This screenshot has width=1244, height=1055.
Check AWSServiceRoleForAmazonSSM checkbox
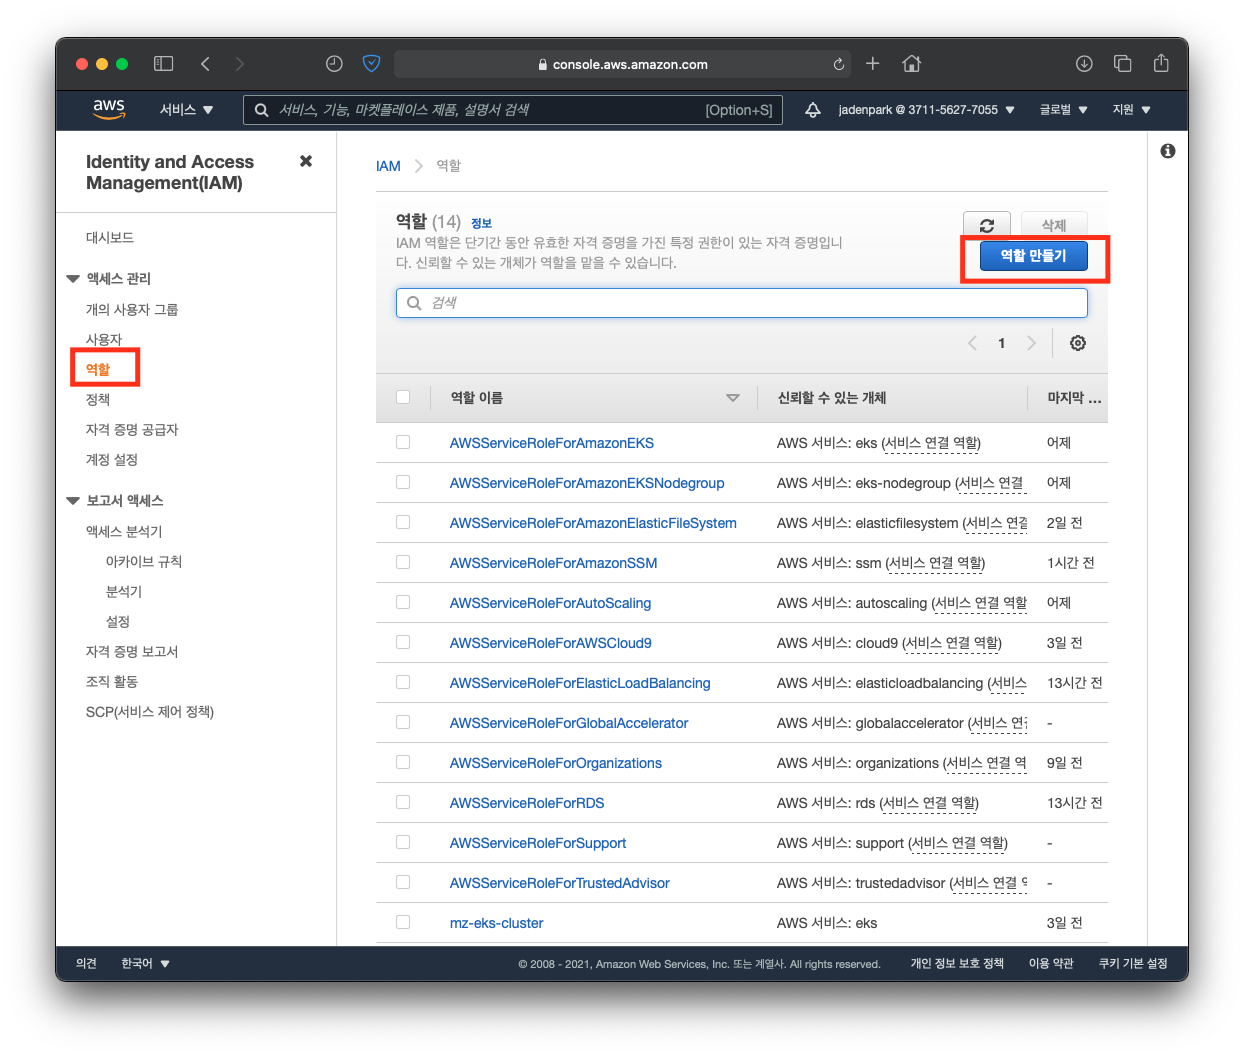403,562
